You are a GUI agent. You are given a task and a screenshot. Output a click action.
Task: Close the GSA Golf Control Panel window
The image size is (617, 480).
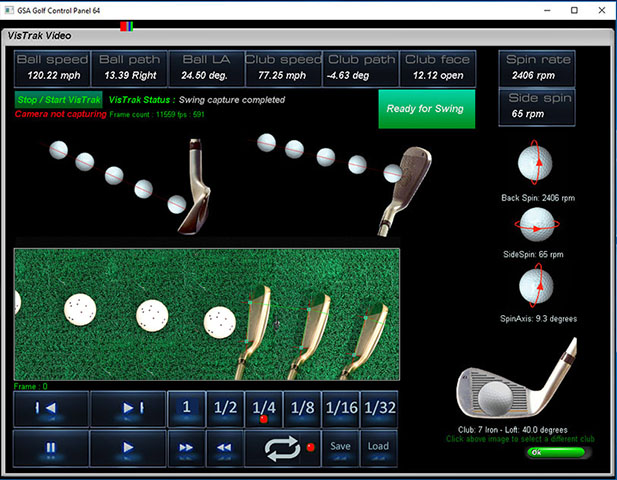point(602,10)
